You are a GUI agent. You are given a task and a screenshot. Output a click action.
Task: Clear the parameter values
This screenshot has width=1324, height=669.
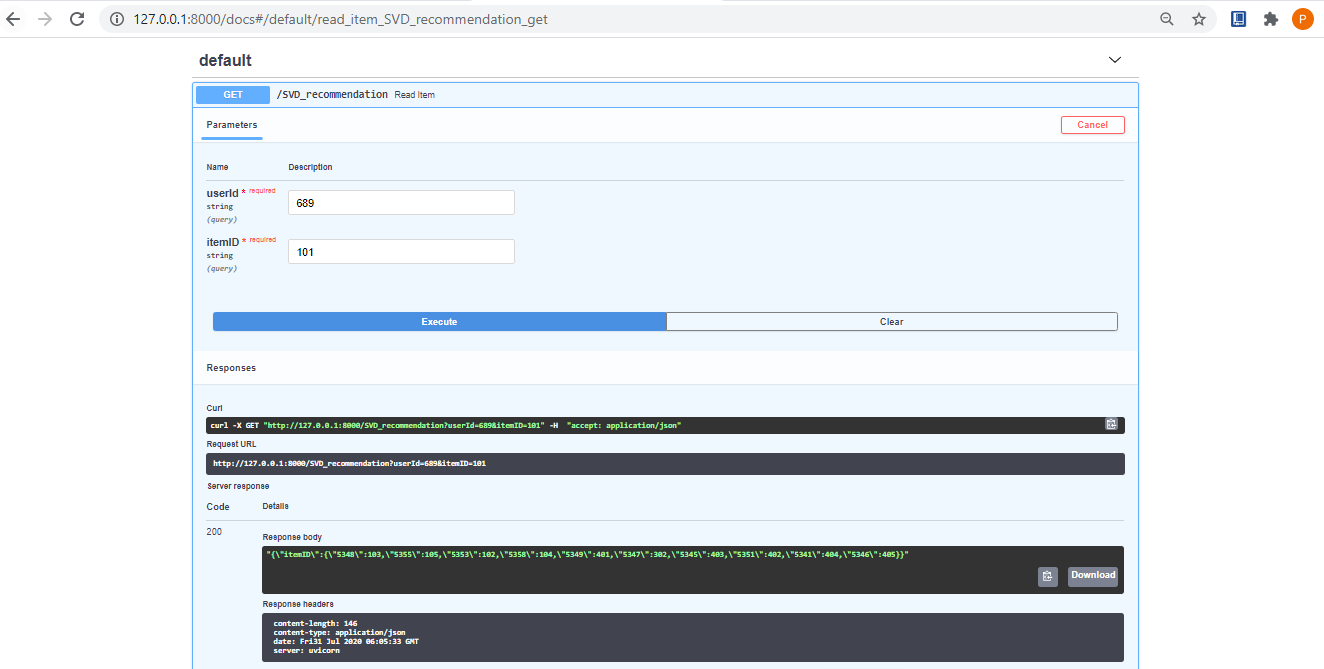pyautogui.click(x=891, y=321)
